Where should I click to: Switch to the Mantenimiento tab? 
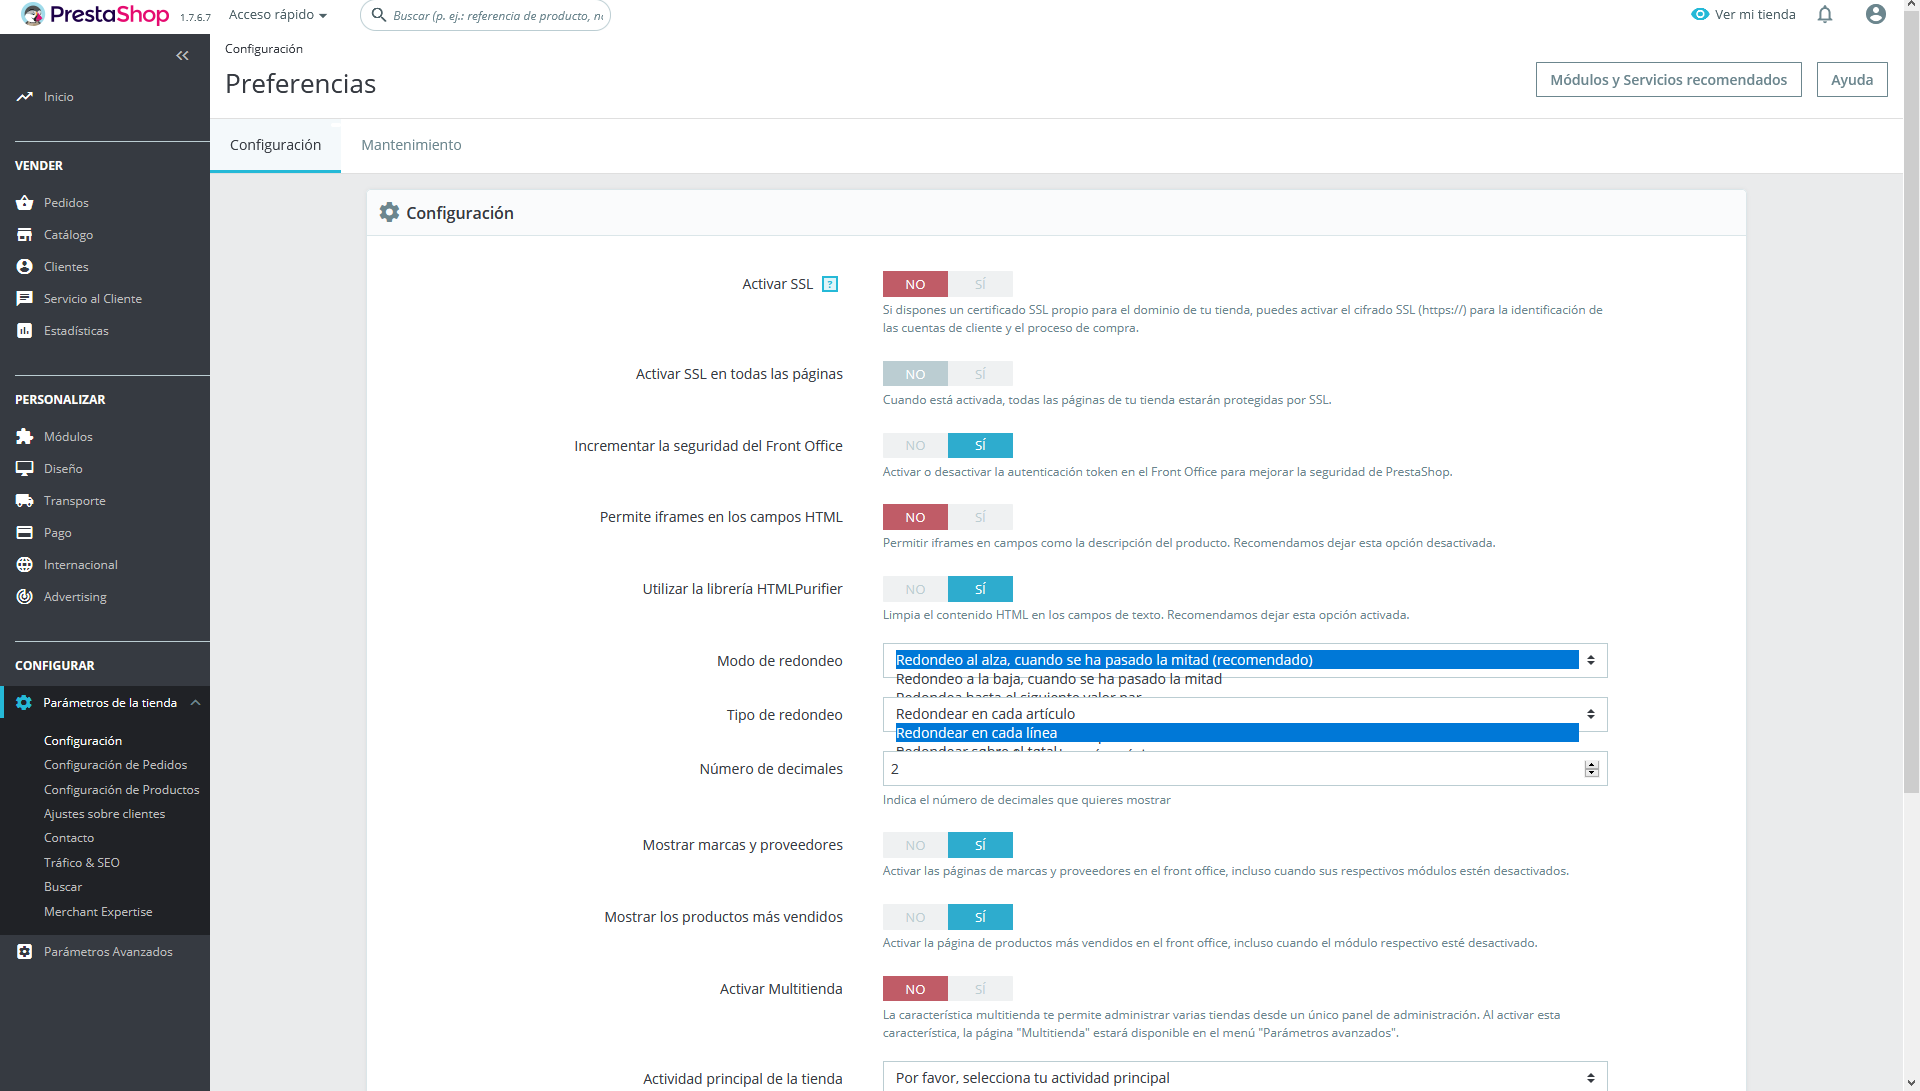point(411,146)
